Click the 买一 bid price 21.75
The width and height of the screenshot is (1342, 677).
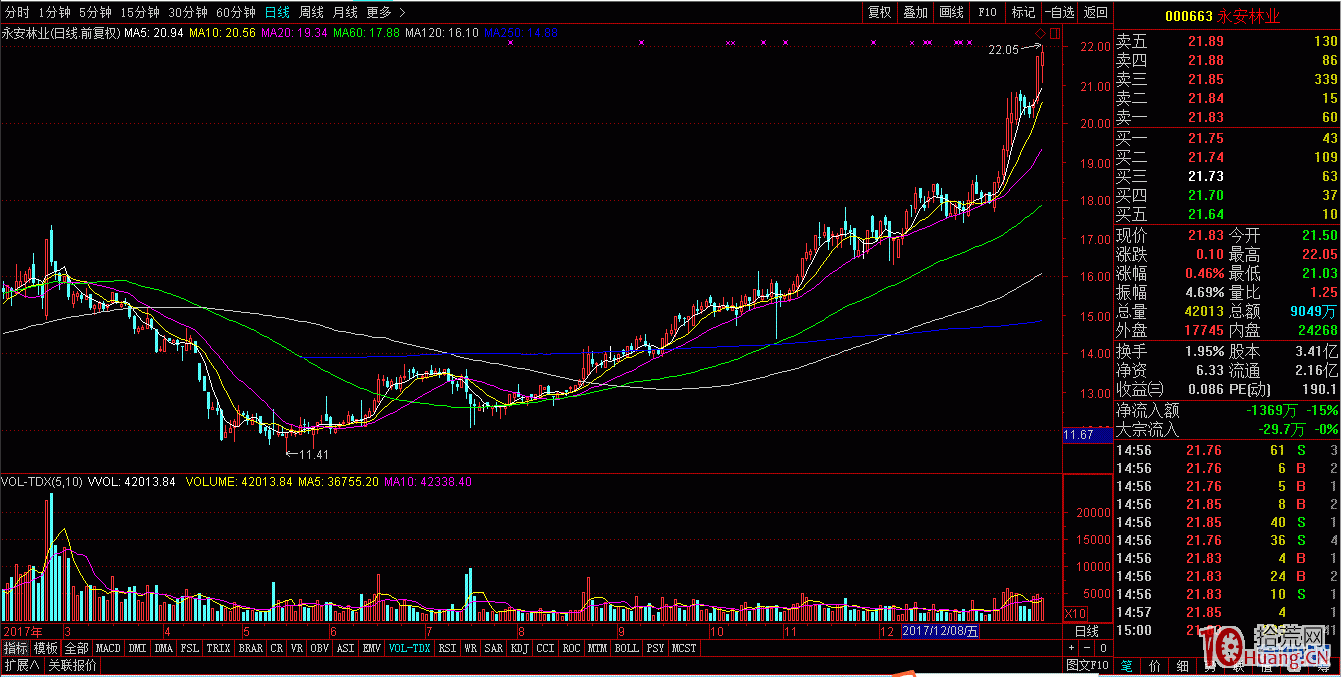pos(1205,138)
